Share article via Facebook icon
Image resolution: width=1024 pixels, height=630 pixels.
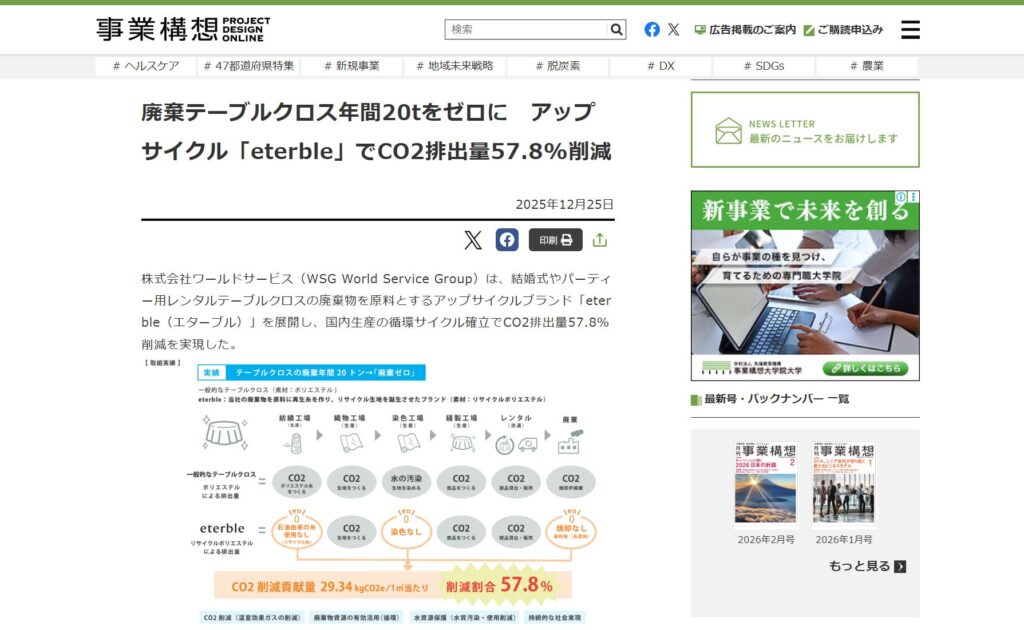(x=507, y=240)
